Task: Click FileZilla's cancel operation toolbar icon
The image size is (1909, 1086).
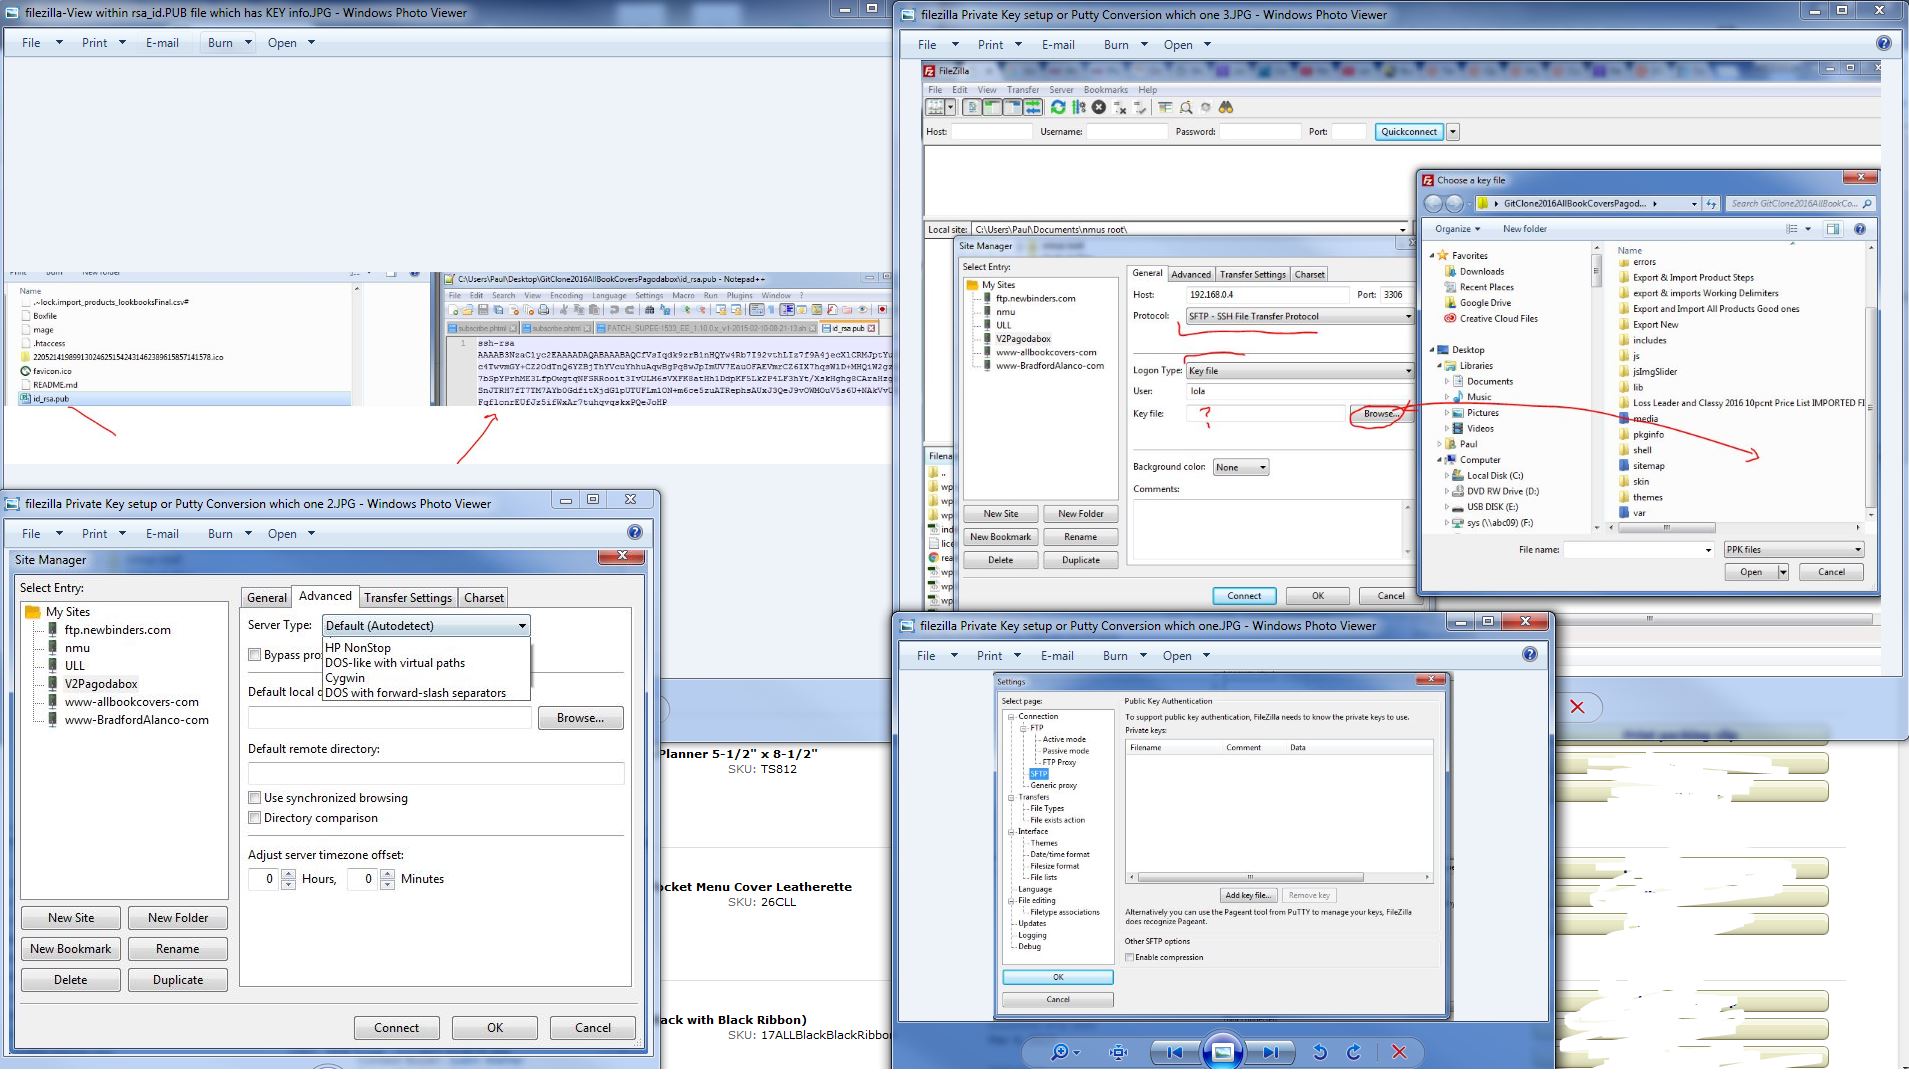Action: pyautogui.click(x=1099, y=107)
